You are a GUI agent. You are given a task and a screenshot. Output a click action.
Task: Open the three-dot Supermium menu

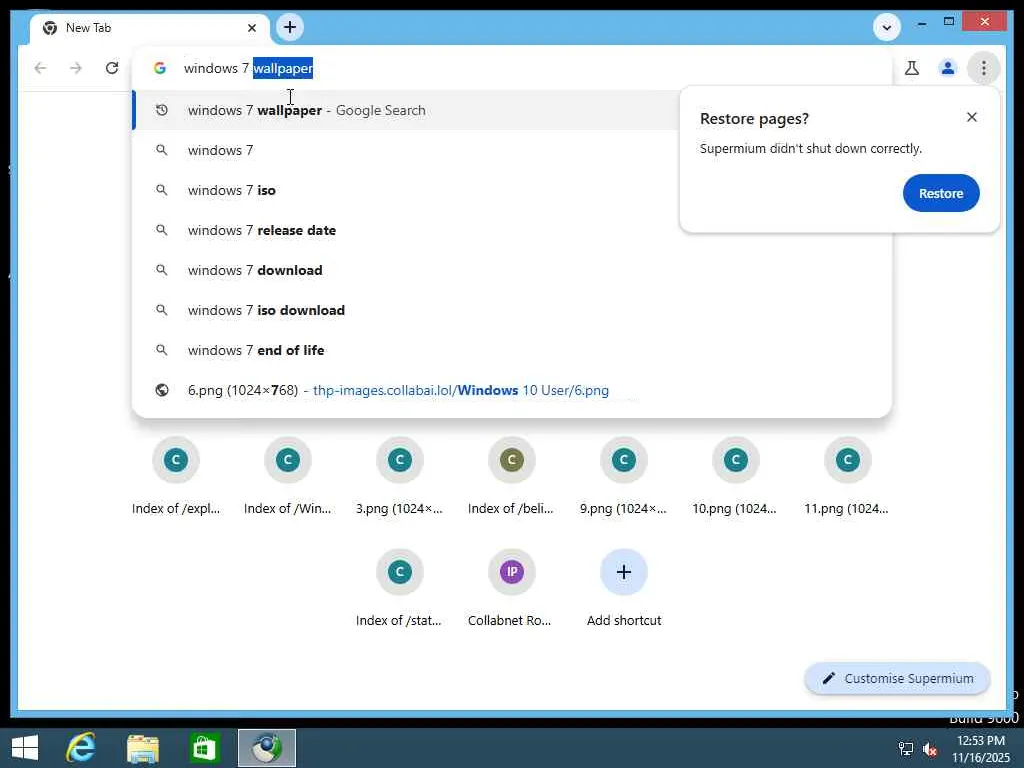(x=984, y=68)
